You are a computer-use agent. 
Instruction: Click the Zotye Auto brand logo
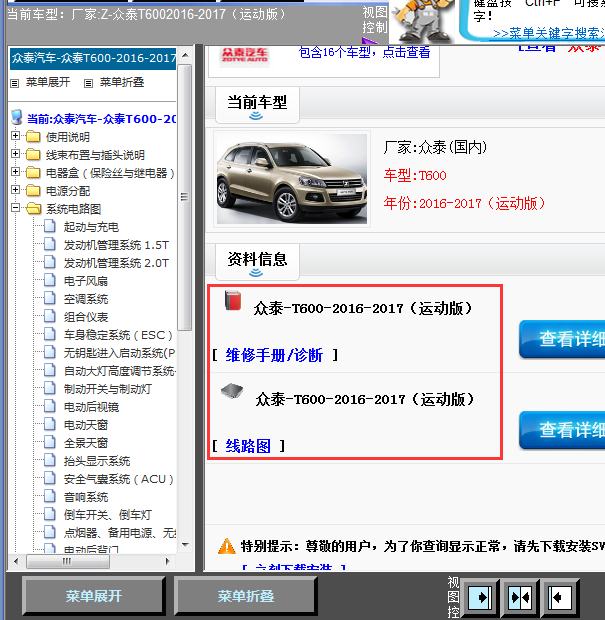coord(244,55)
